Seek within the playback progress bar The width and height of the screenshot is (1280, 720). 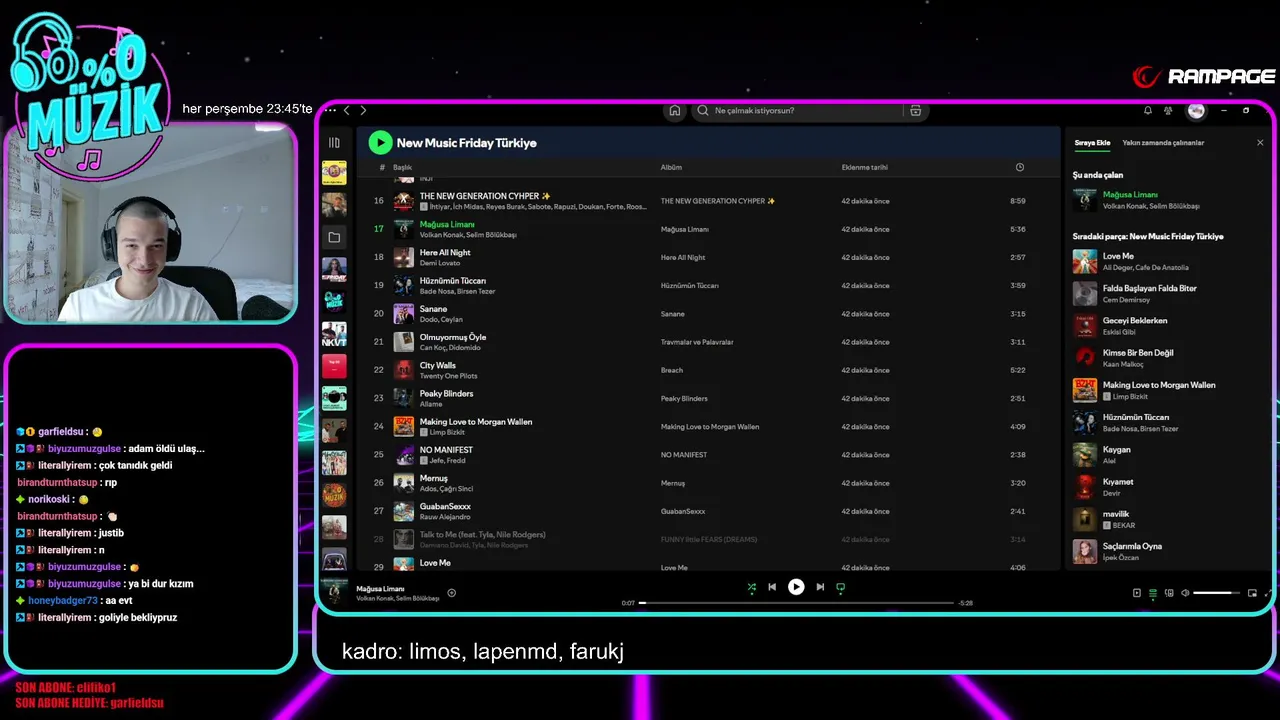(x=796, y=603)
